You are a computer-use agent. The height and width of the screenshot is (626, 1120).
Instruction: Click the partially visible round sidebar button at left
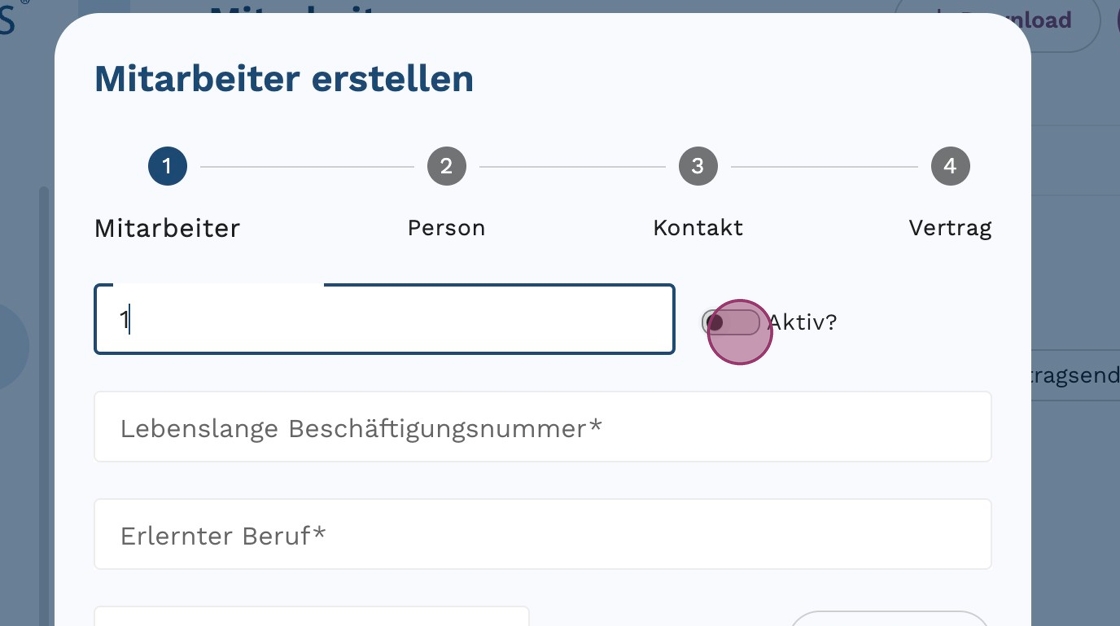(12, 346)
